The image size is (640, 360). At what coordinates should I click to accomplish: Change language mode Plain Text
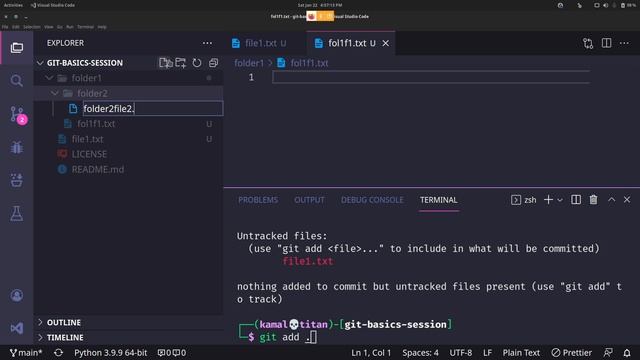(x=521, y=353)
